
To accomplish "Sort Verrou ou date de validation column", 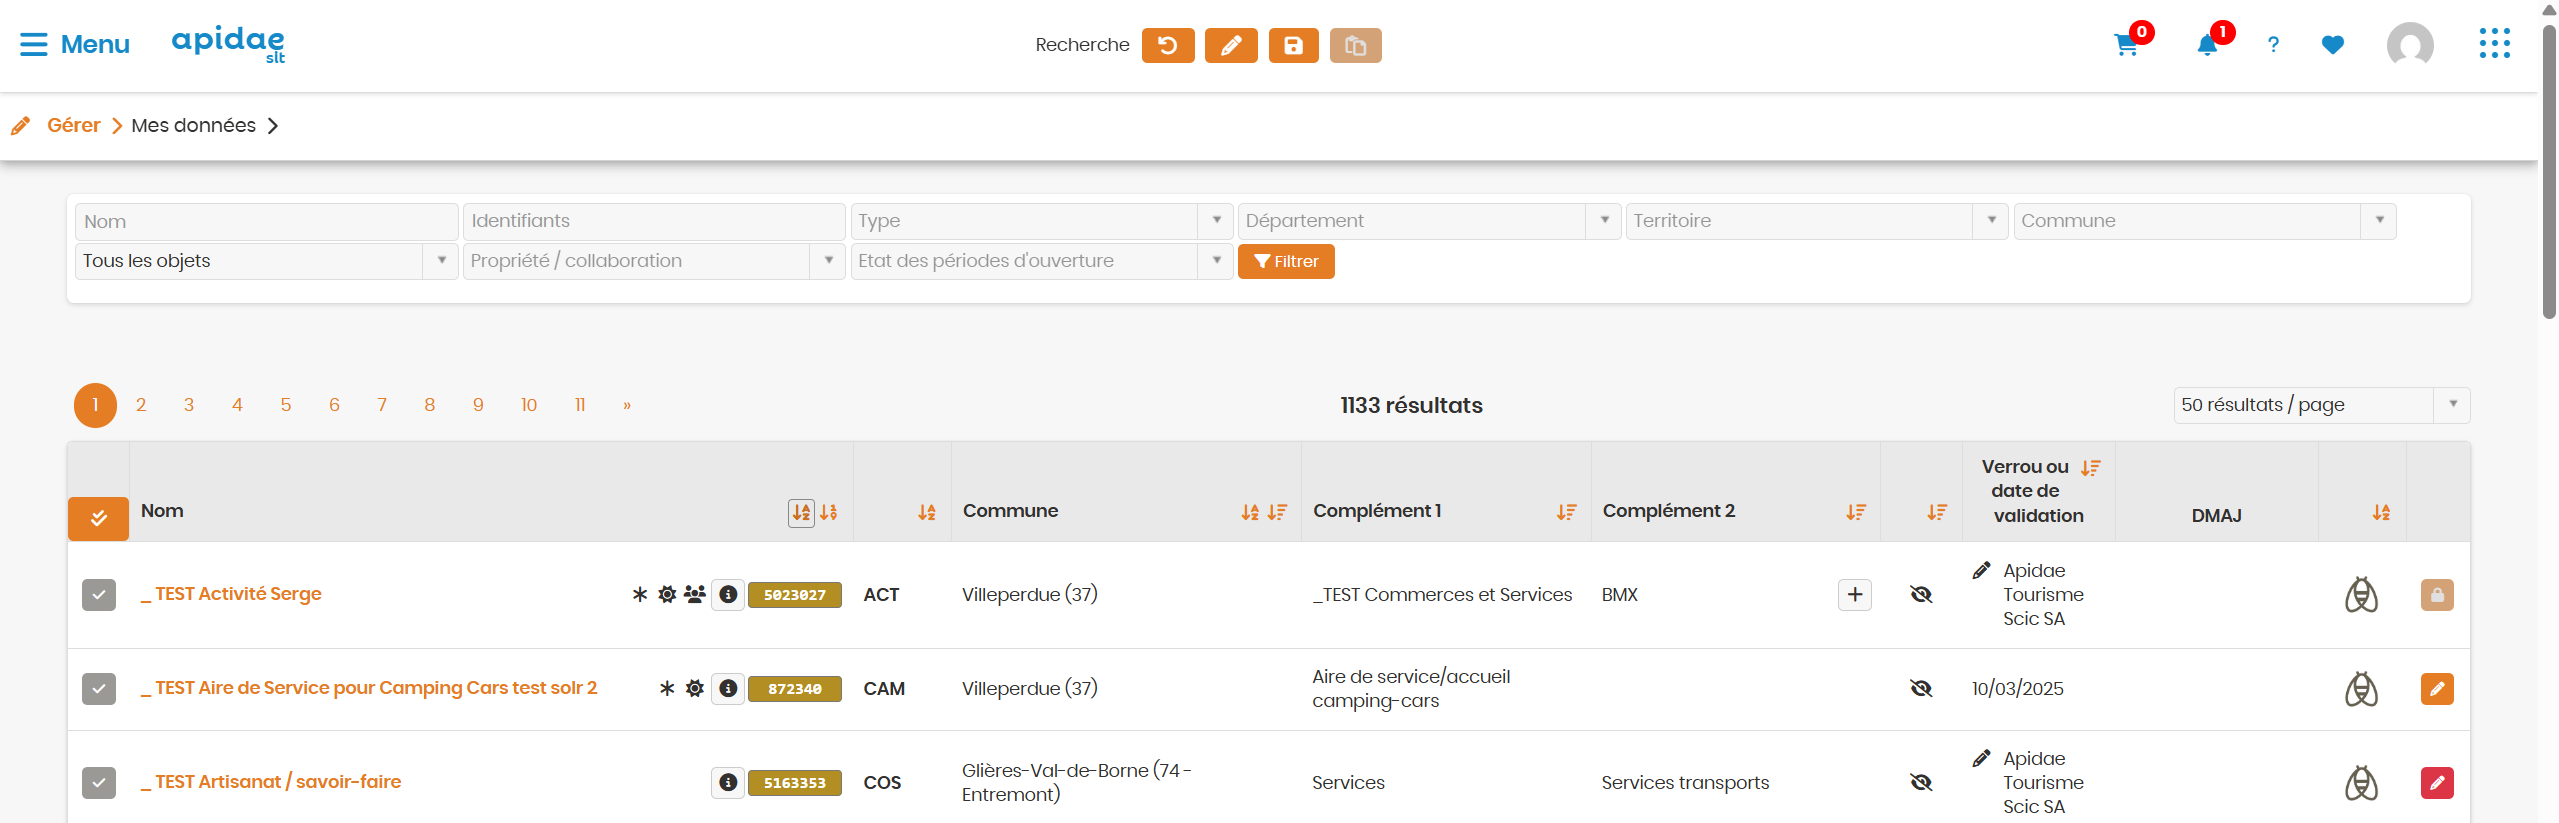I will 2090,468.
